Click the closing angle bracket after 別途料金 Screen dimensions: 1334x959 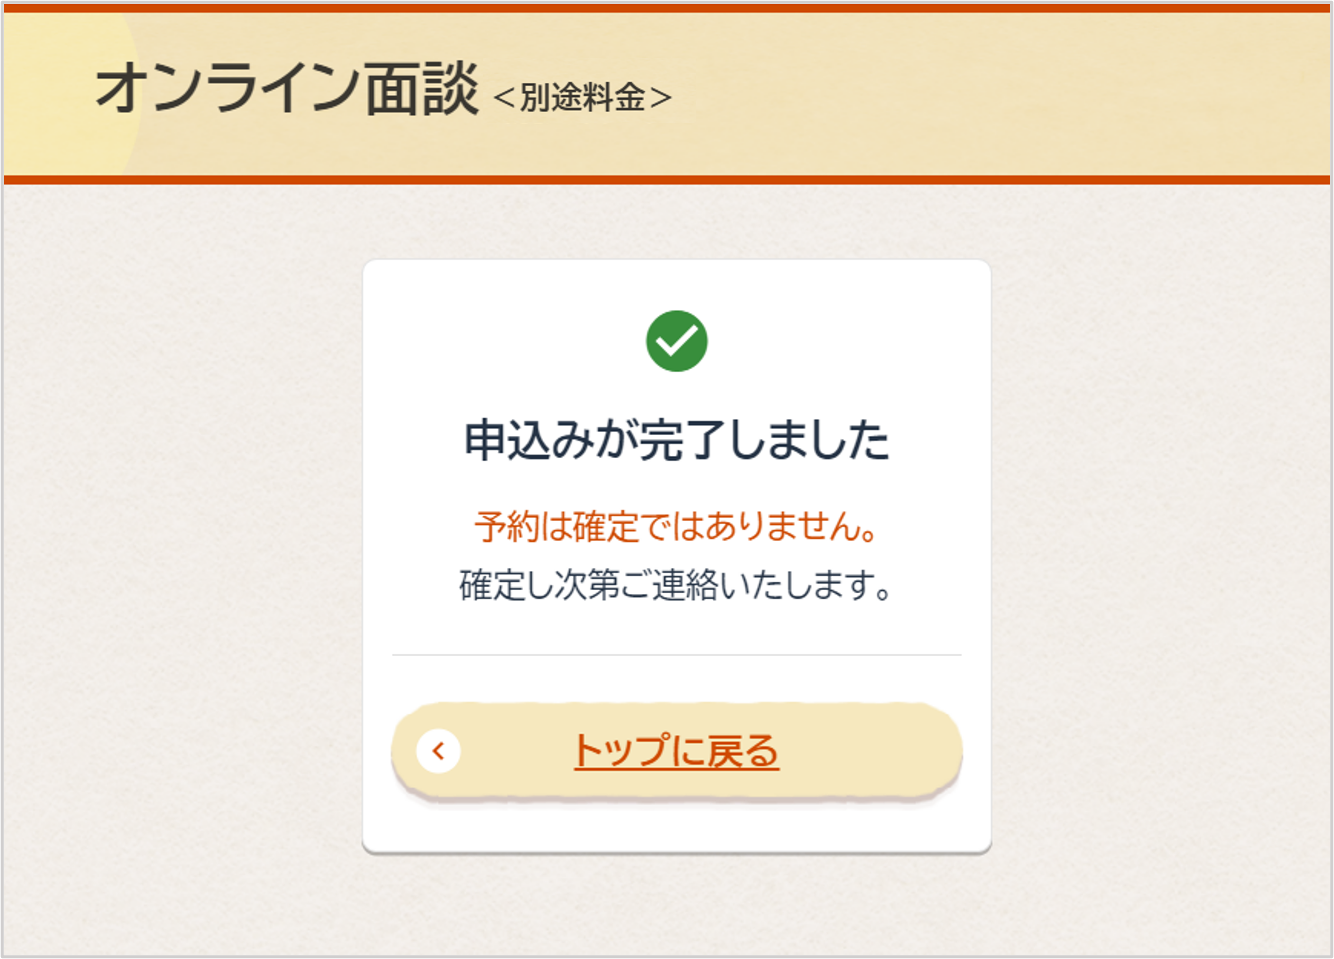coord(660,98)
